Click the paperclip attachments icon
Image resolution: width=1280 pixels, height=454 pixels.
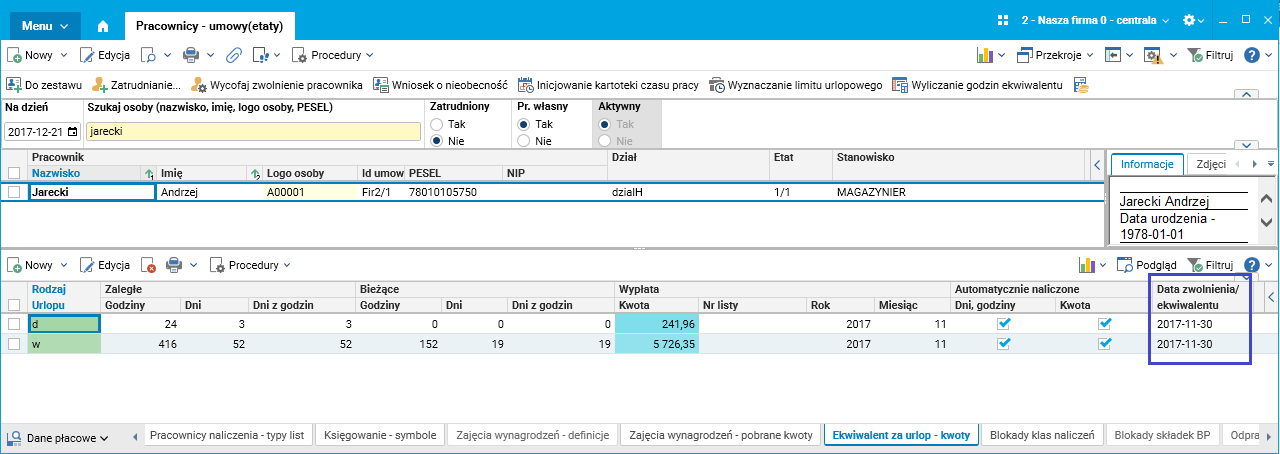pos(233,55)
